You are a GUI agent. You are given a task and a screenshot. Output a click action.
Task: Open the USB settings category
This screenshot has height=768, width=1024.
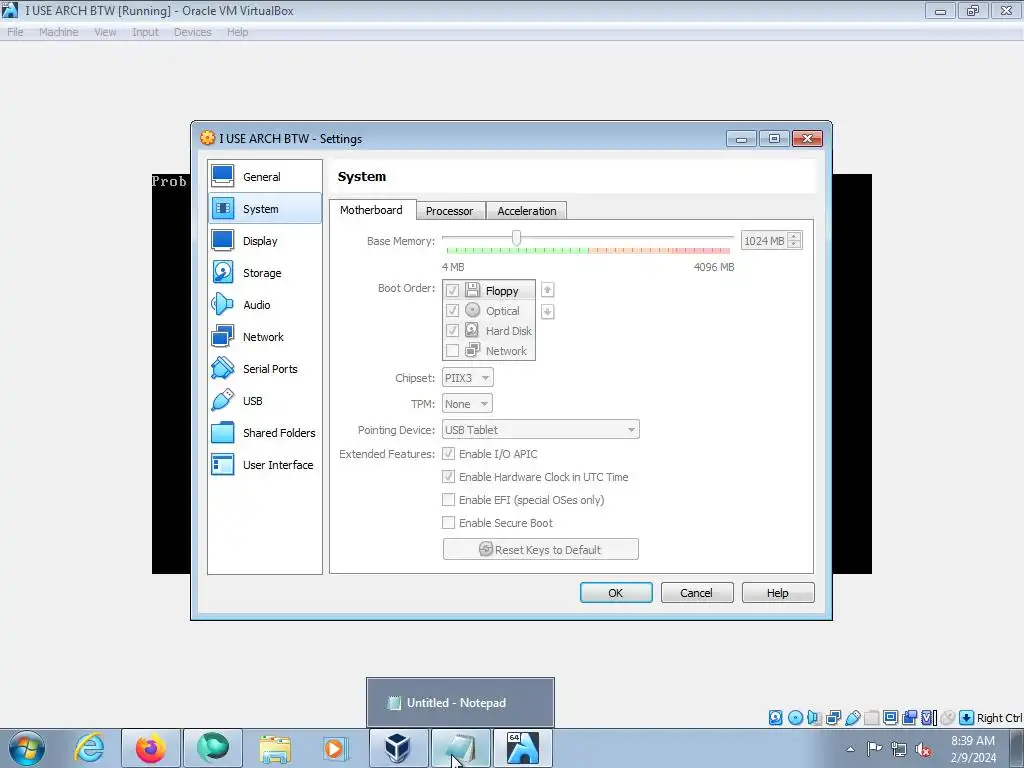point(264,400)
